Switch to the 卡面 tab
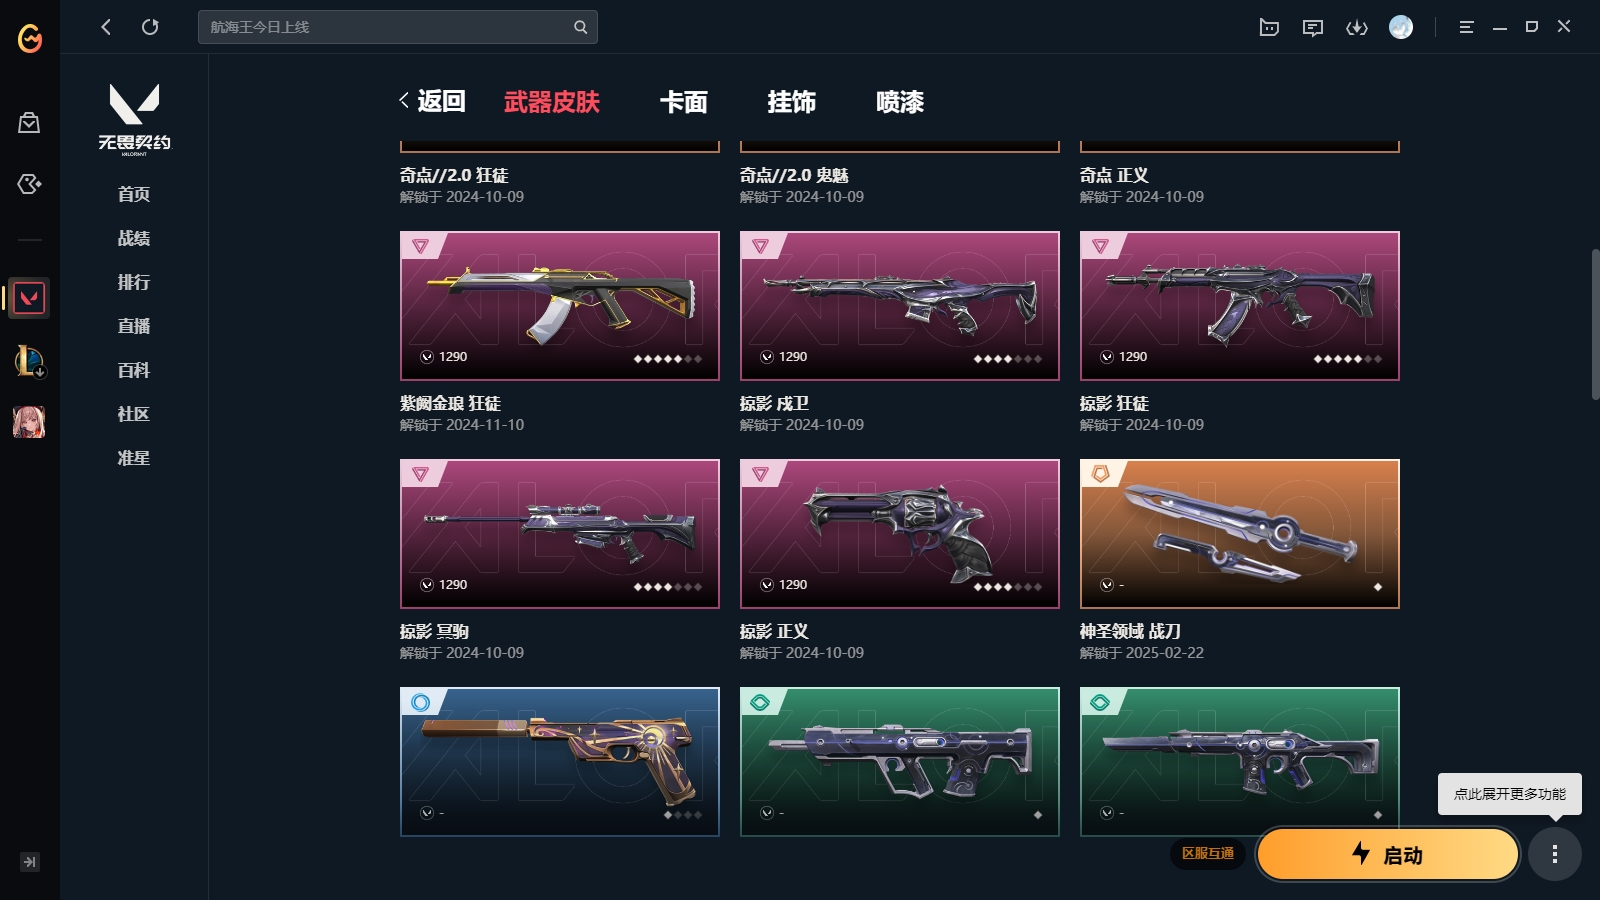The width and height of the screenshot is (1600, 900). coord(683,102)
